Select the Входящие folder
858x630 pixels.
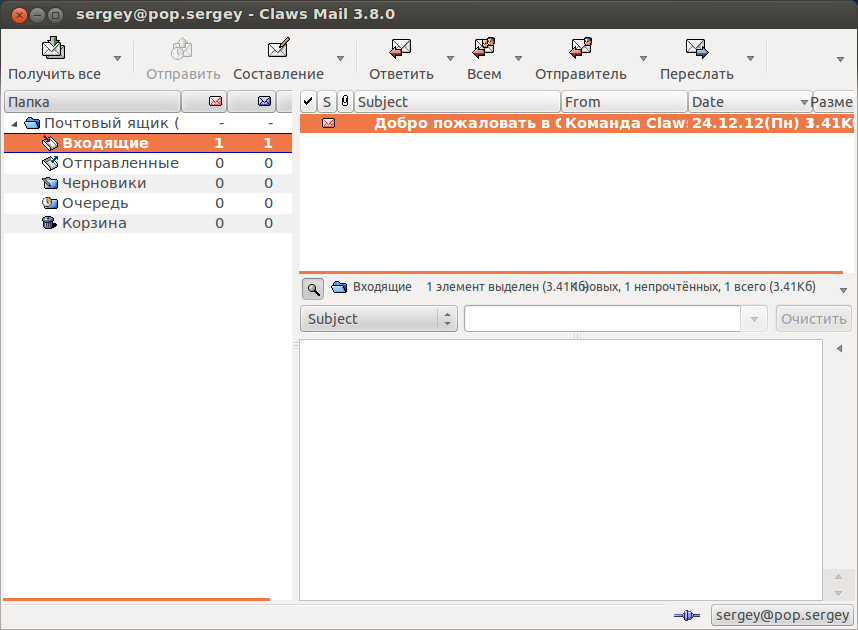tap(148, 143)
